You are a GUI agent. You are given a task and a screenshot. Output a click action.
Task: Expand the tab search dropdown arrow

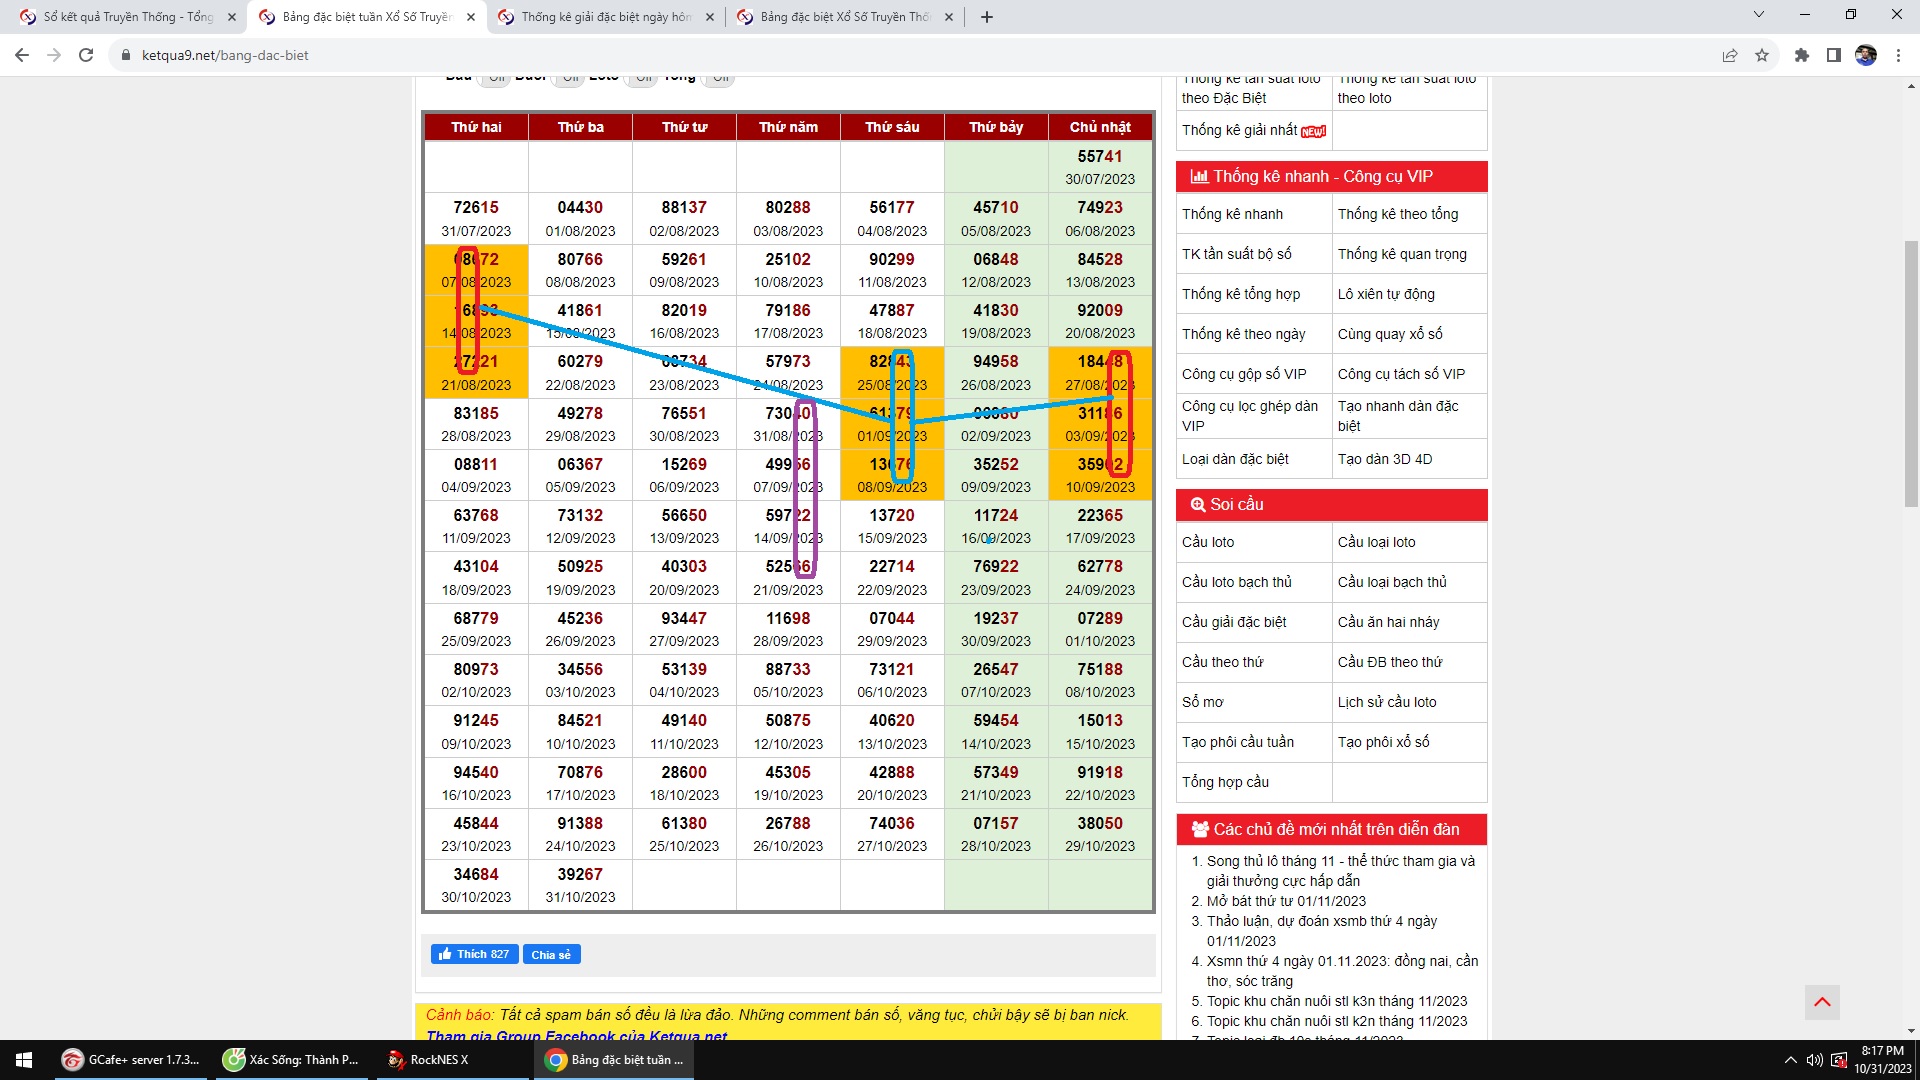[x=1758, y=15]
